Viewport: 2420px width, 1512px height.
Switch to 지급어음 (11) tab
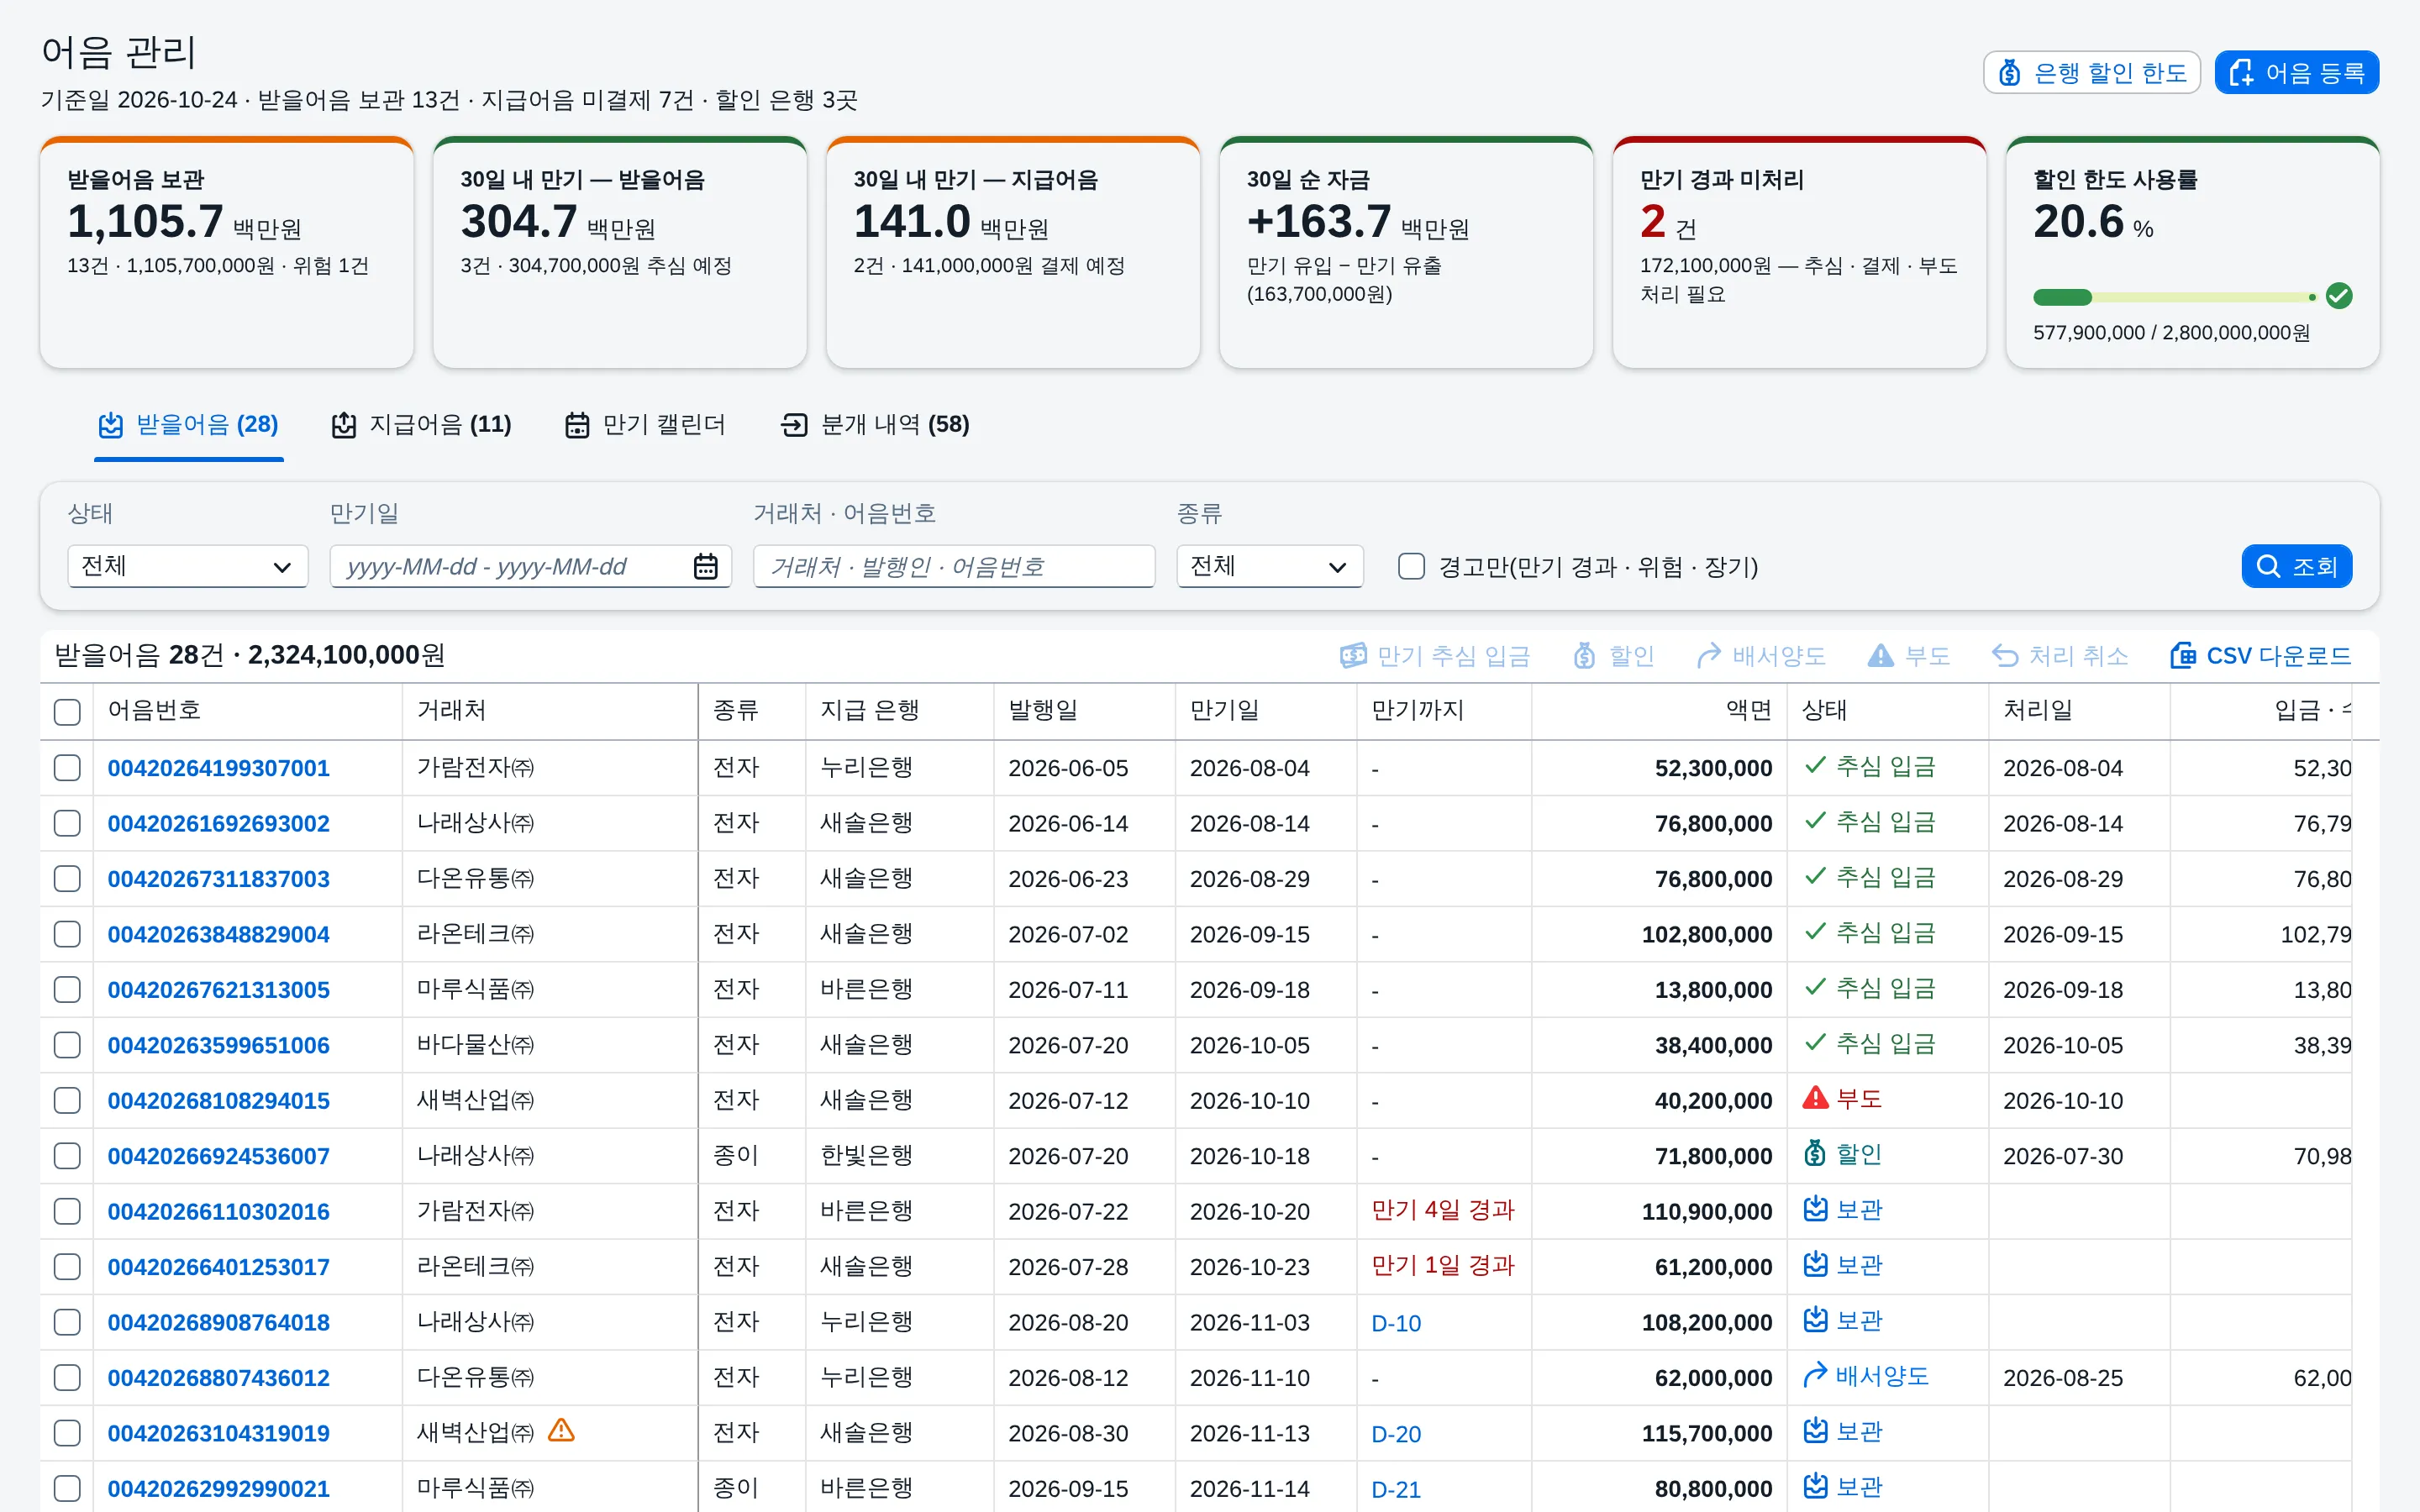[x=421, y=425]
